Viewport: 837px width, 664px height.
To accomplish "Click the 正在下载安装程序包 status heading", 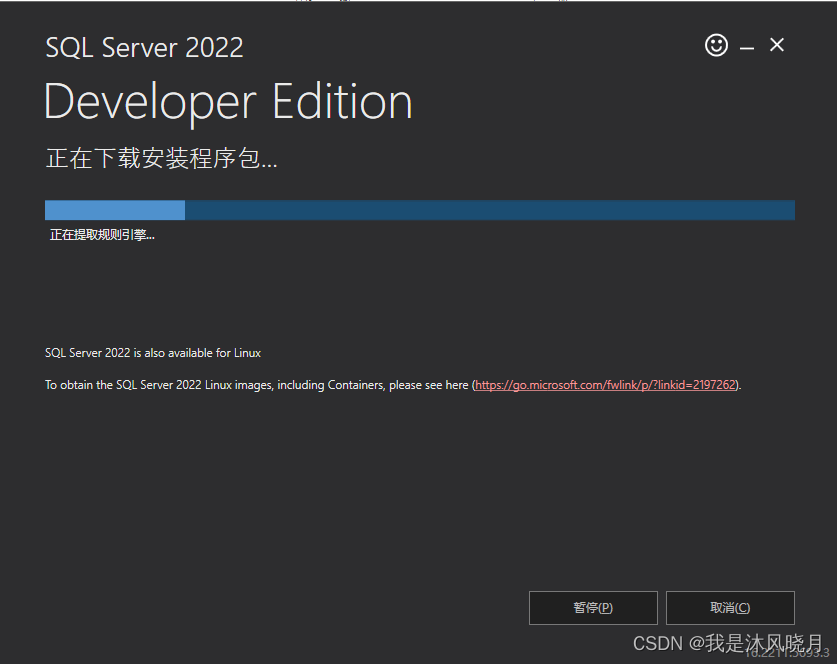I will 161,158.
